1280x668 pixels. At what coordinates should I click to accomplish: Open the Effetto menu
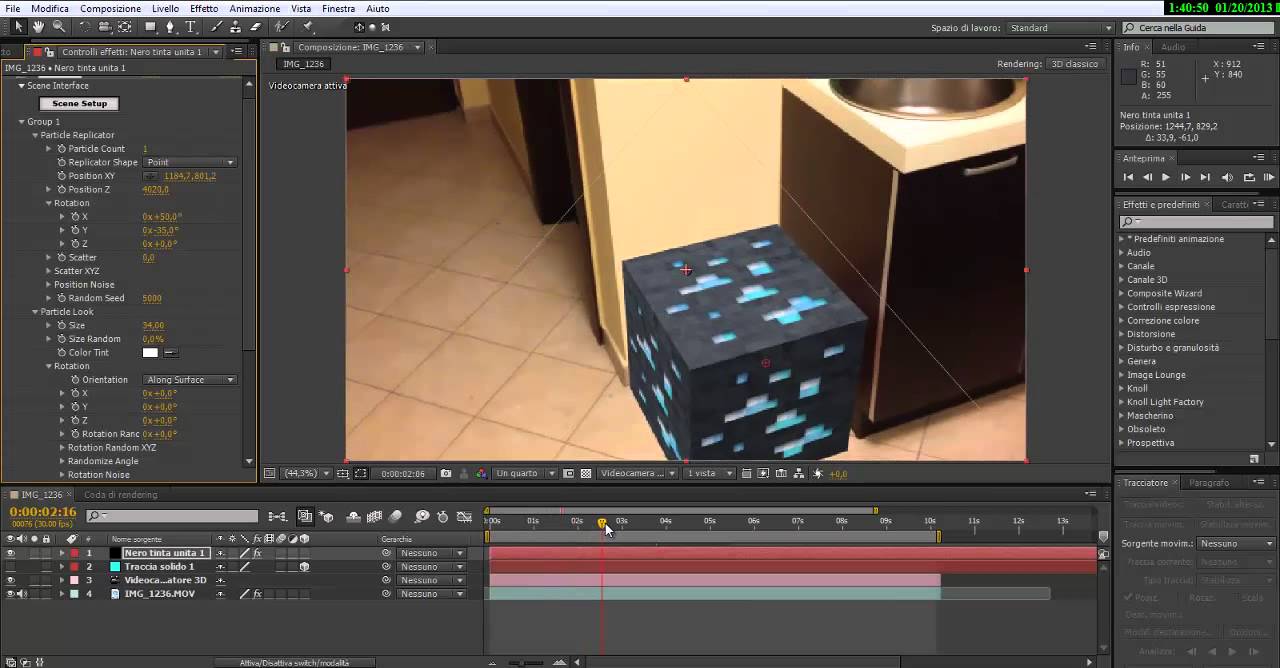pos(203,8)
